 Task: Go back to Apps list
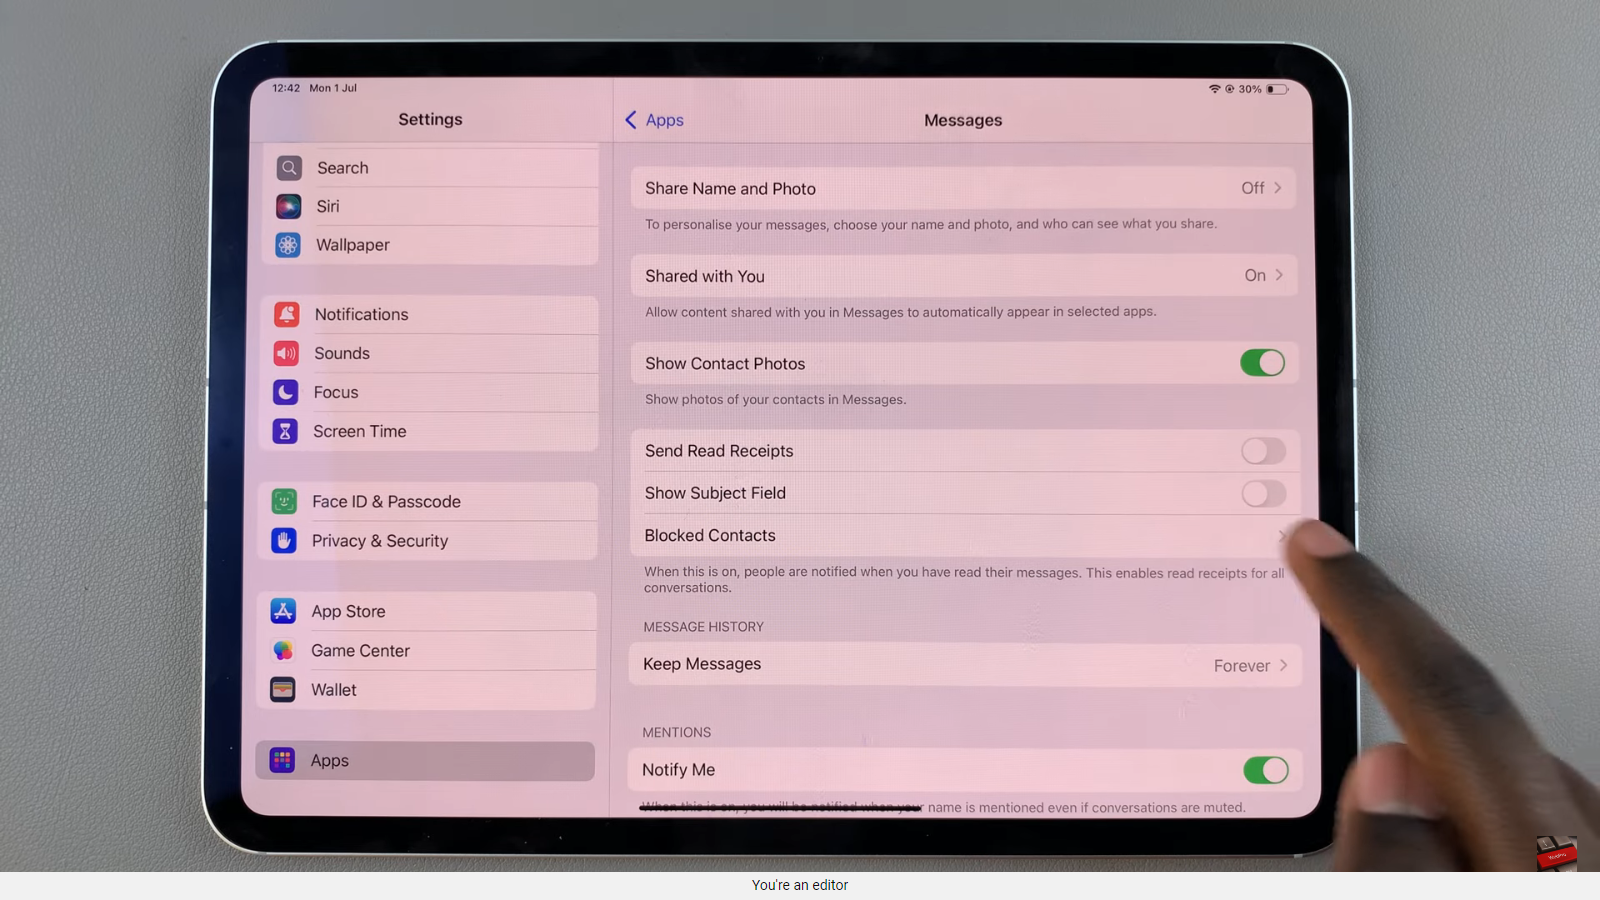655,120
